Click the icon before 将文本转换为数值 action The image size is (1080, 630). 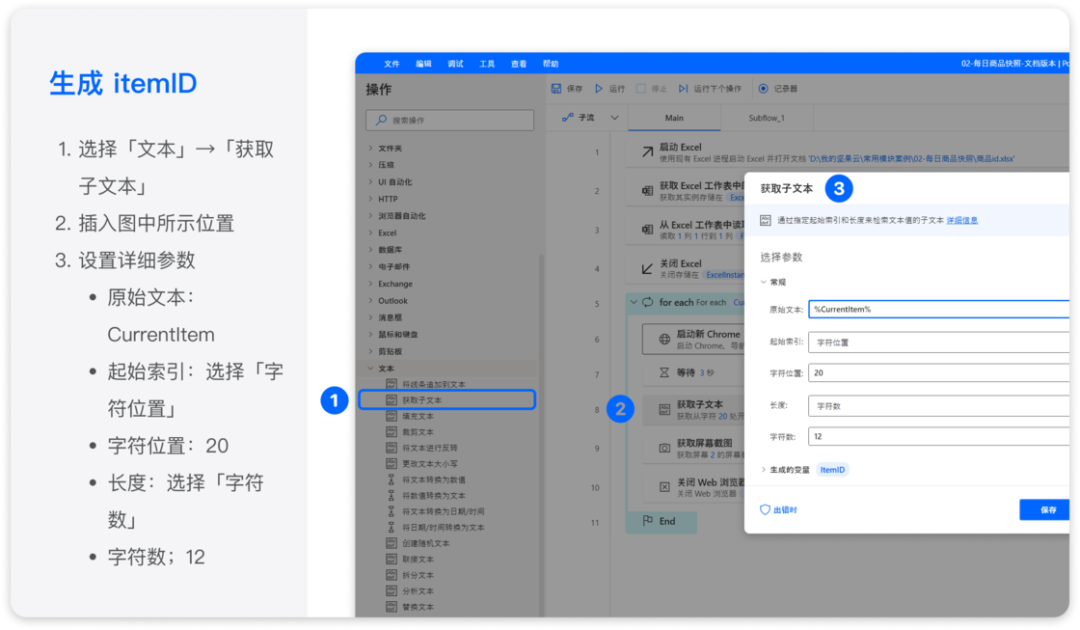point(391,479)
